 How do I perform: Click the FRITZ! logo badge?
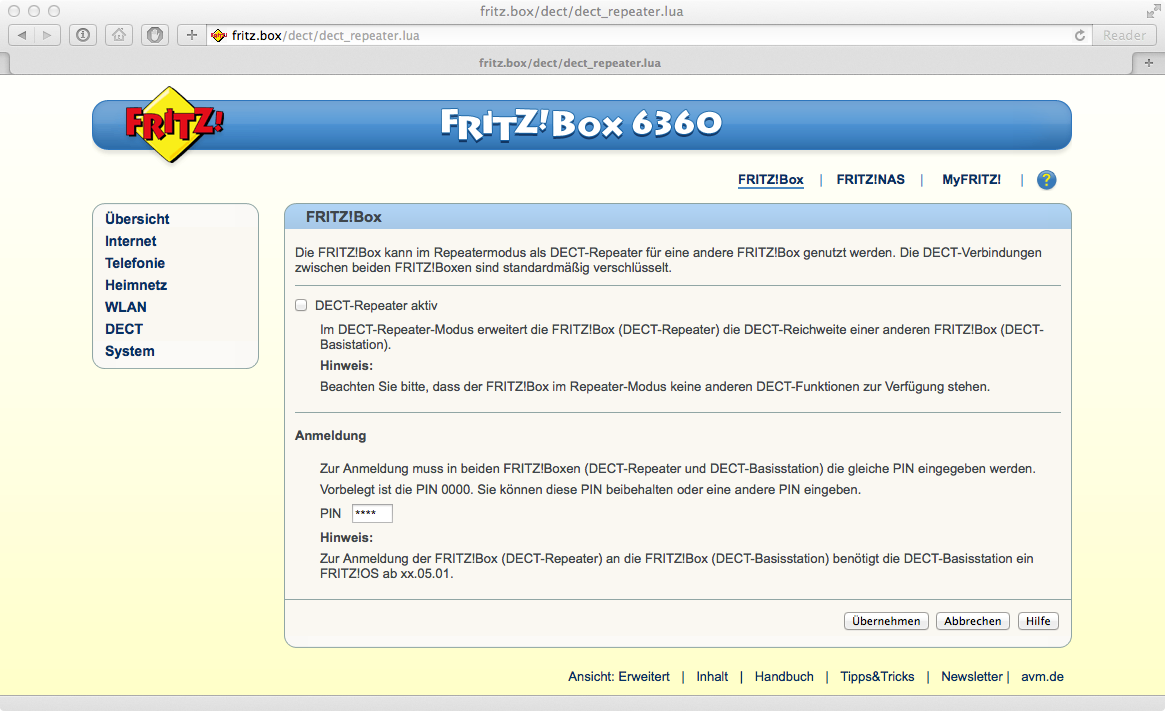click(x=174, y=124)
